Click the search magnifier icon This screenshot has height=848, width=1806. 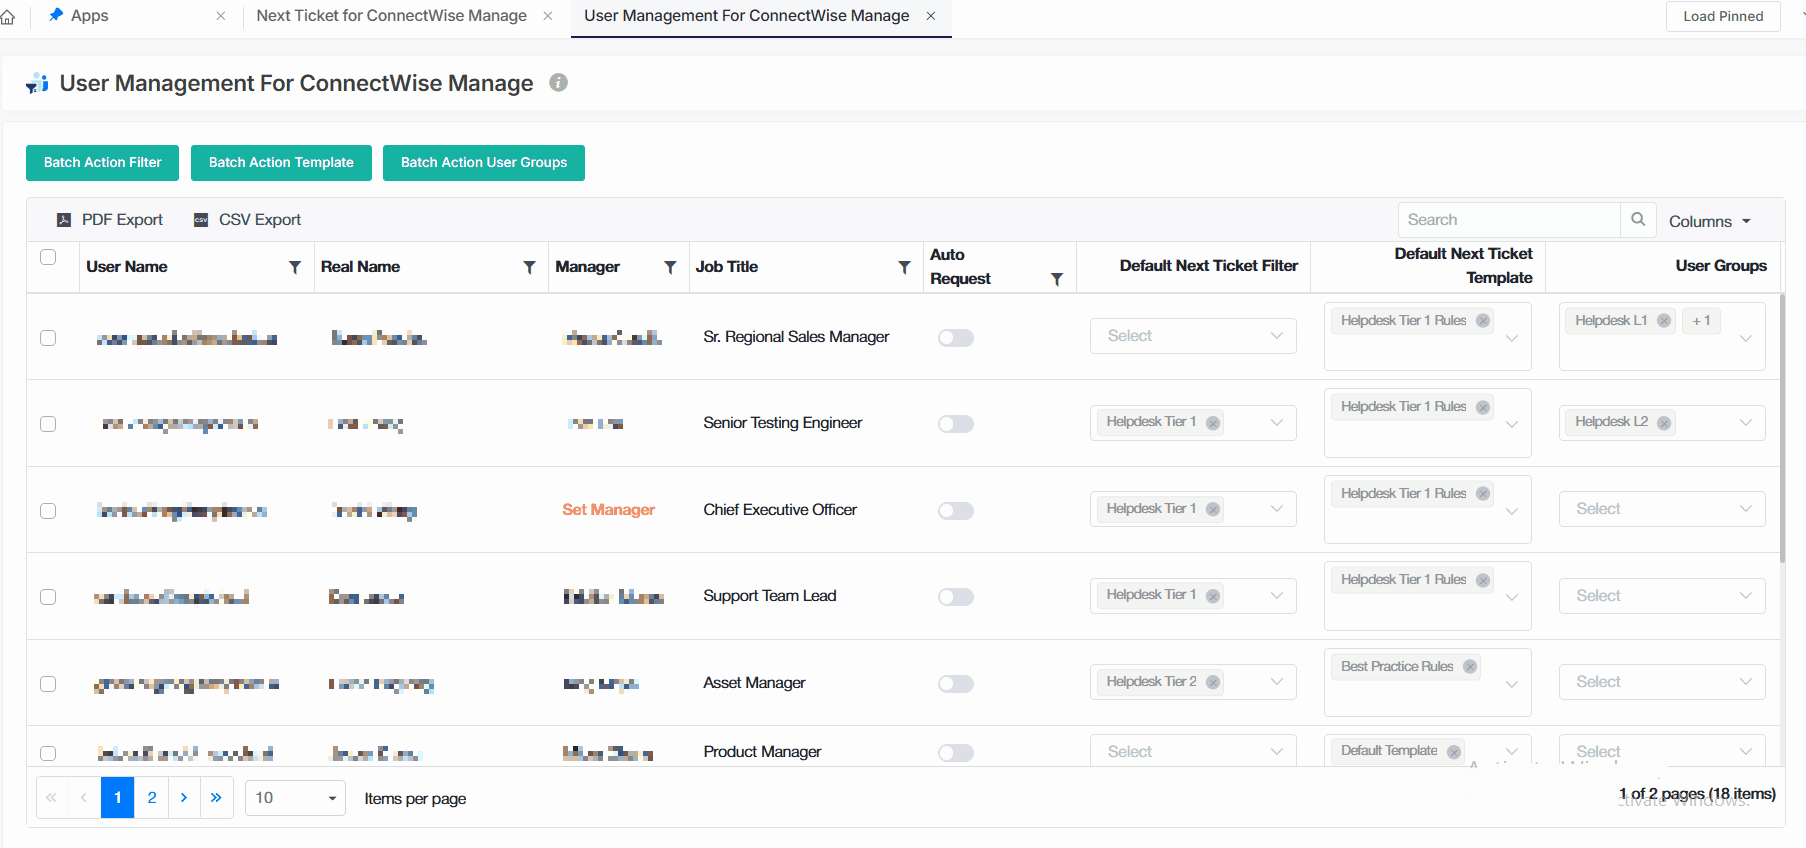click(1638, 219)
